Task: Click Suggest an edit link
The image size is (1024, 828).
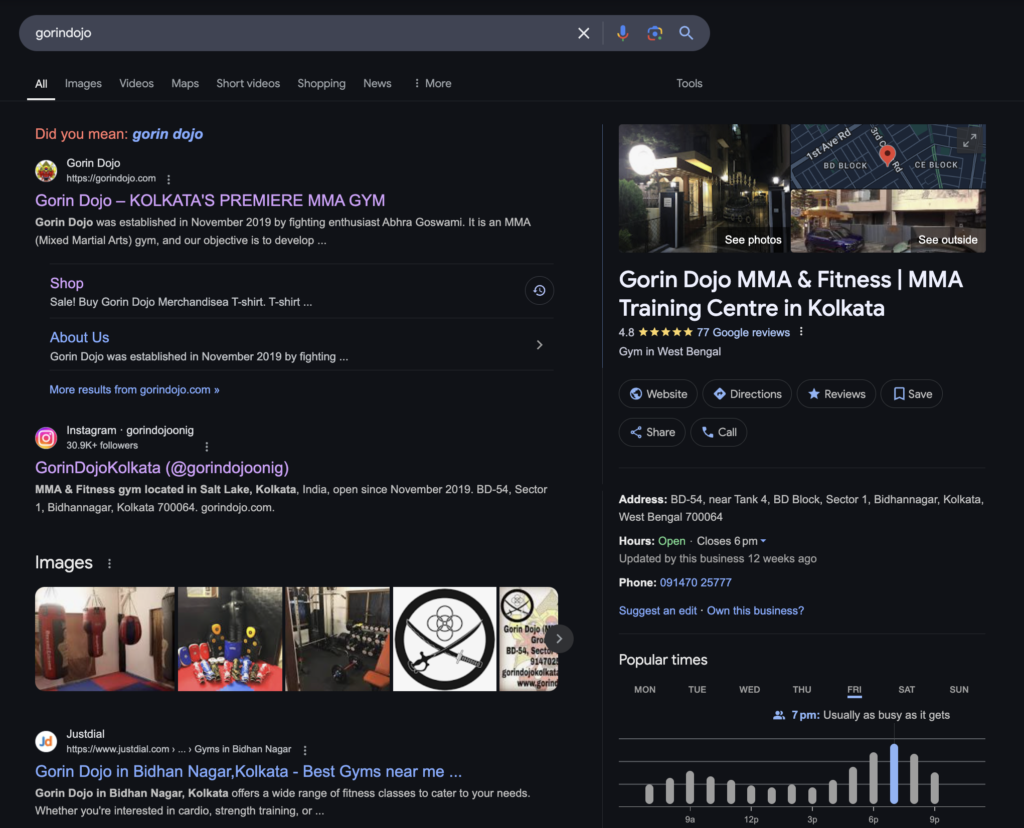Action: point(658,611)
